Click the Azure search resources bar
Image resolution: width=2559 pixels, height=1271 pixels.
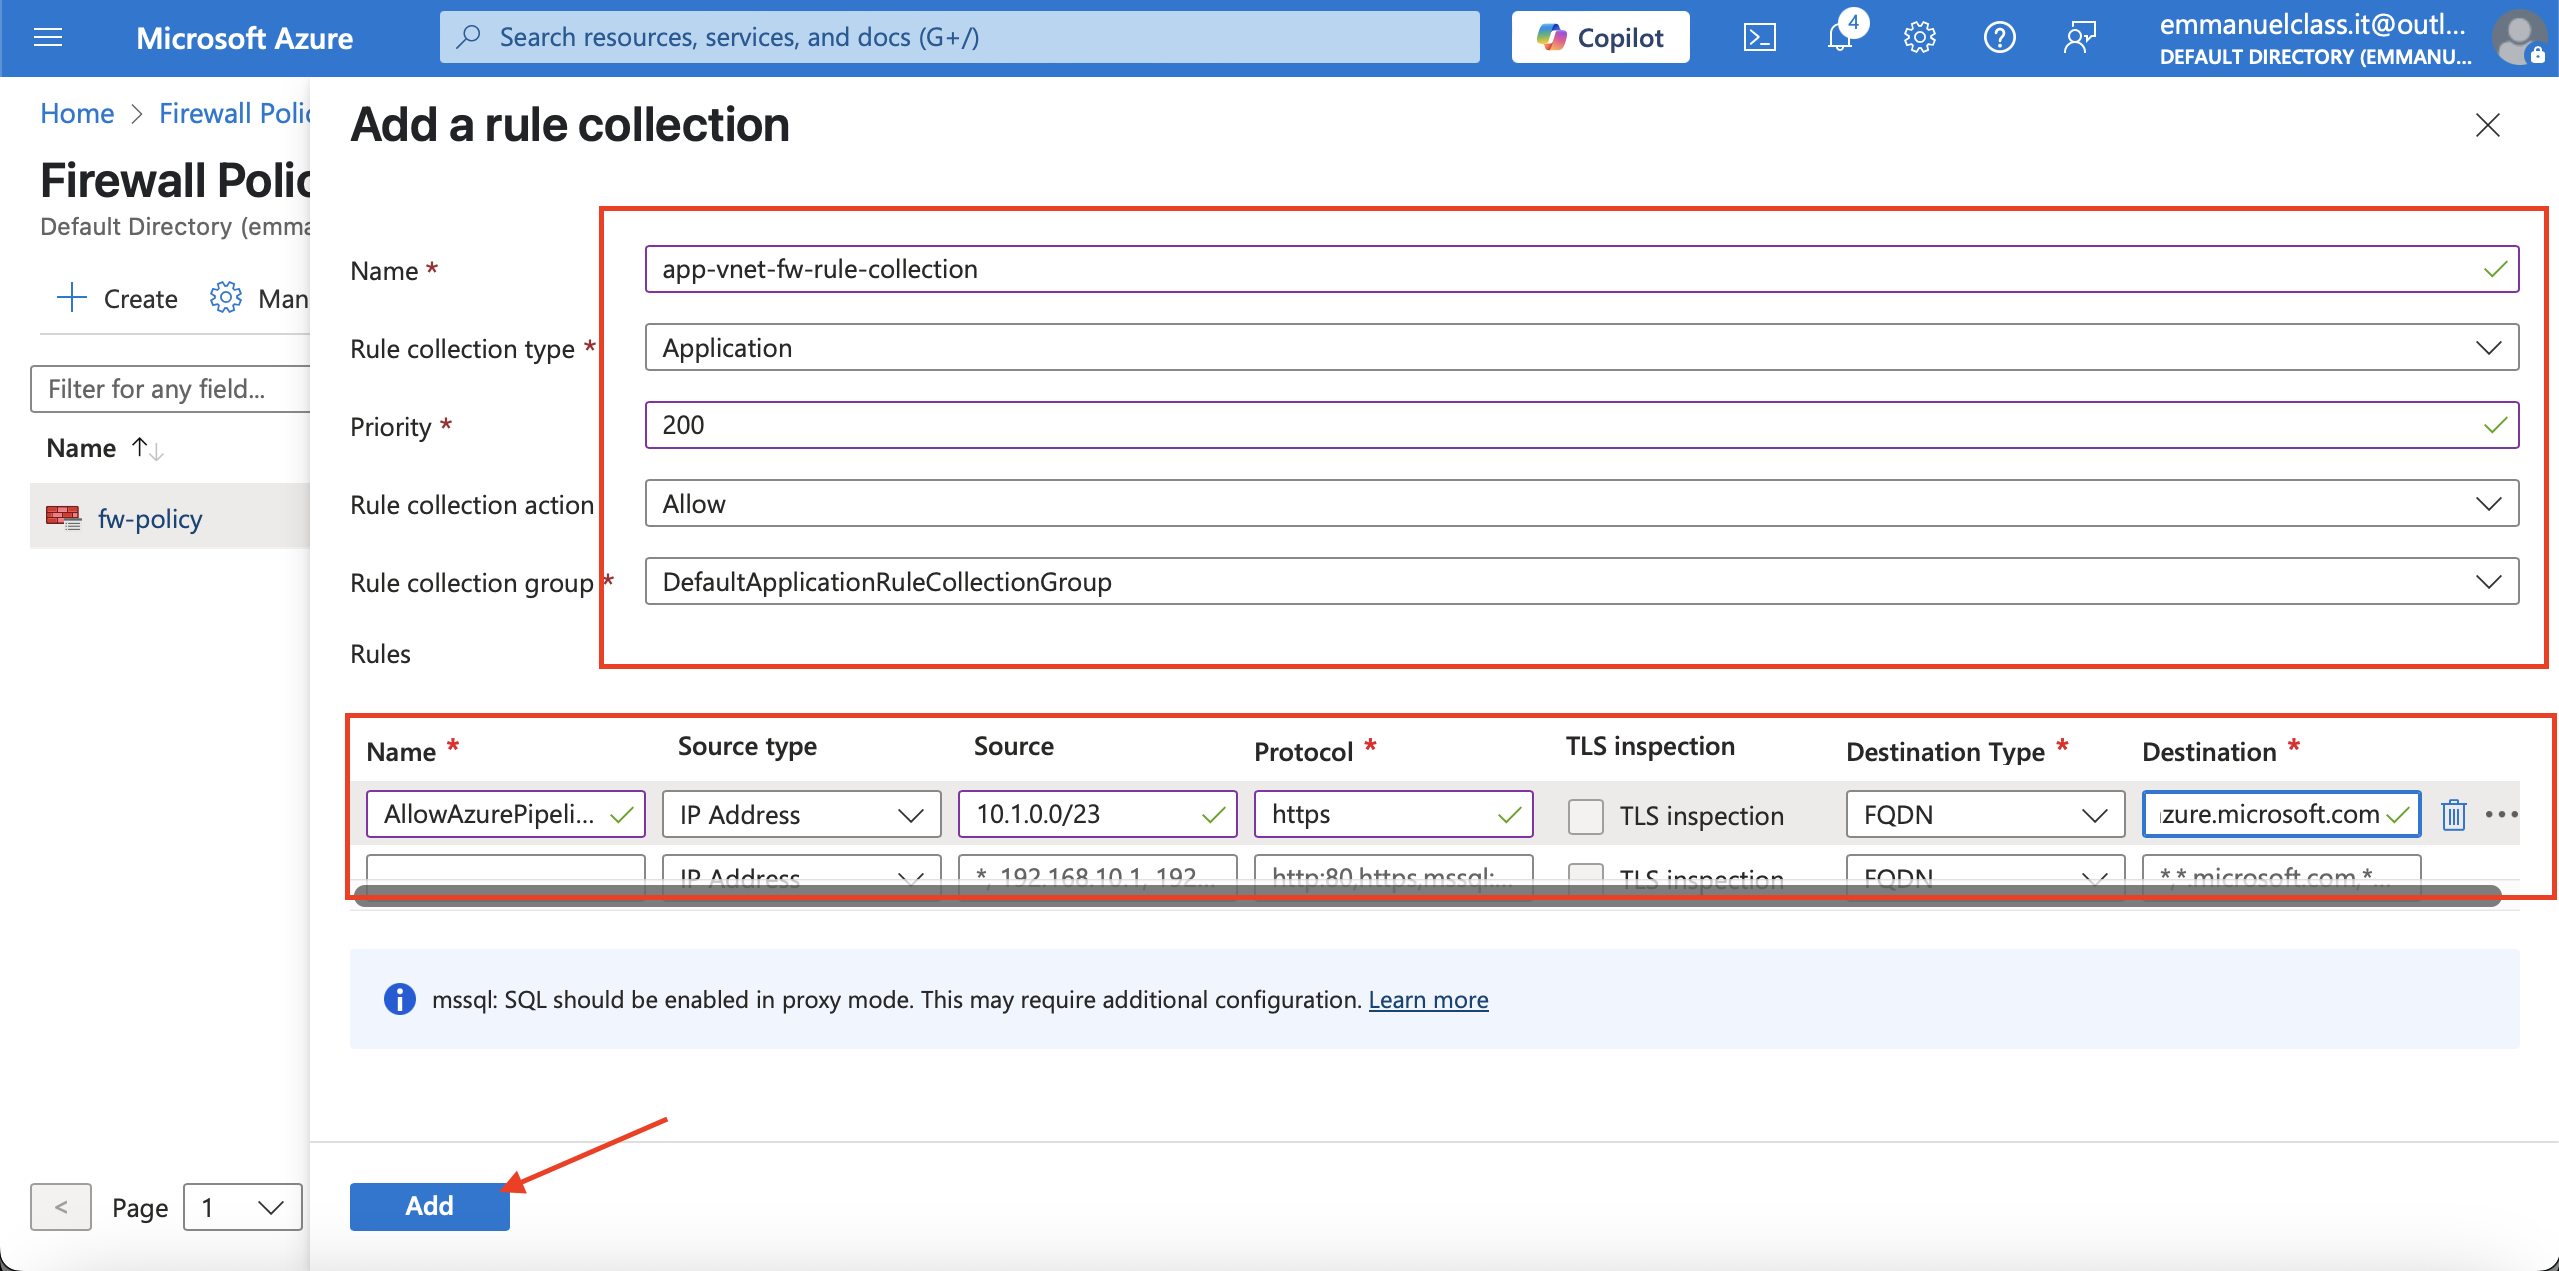pos(959,37)
